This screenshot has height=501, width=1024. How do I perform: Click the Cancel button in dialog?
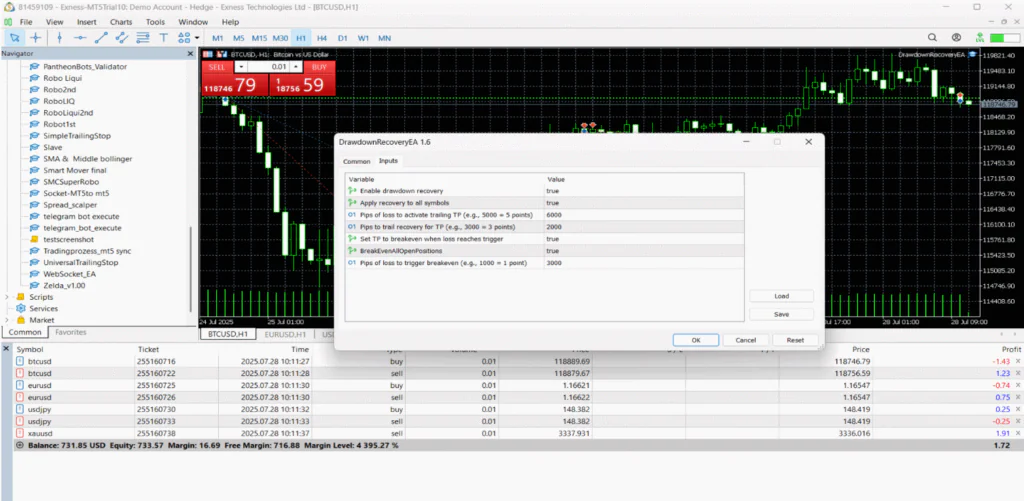(x=746, y=340)
